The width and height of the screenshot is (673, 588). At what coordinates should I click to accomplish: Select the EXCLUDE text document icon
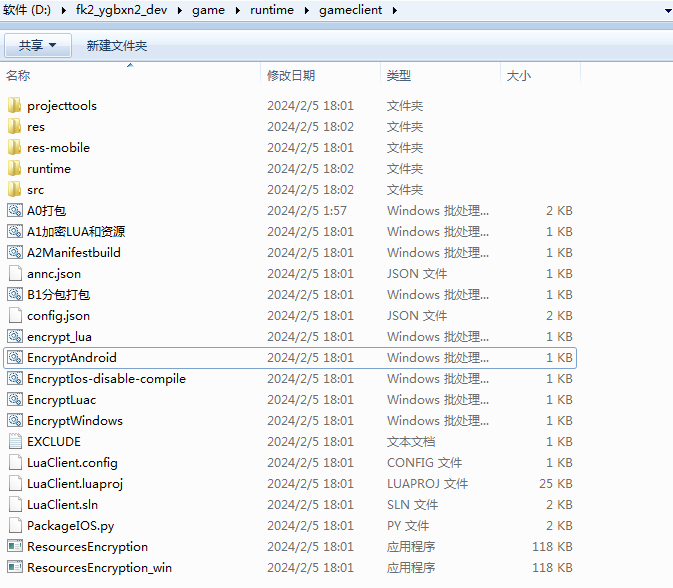click(14, 441)
